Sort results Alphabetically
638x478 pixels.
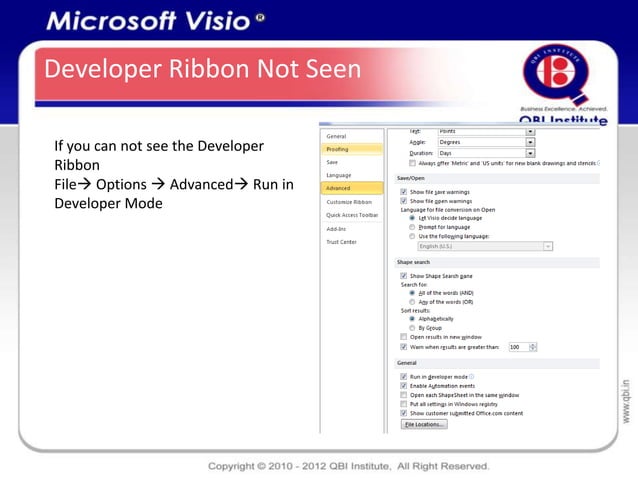412,319
